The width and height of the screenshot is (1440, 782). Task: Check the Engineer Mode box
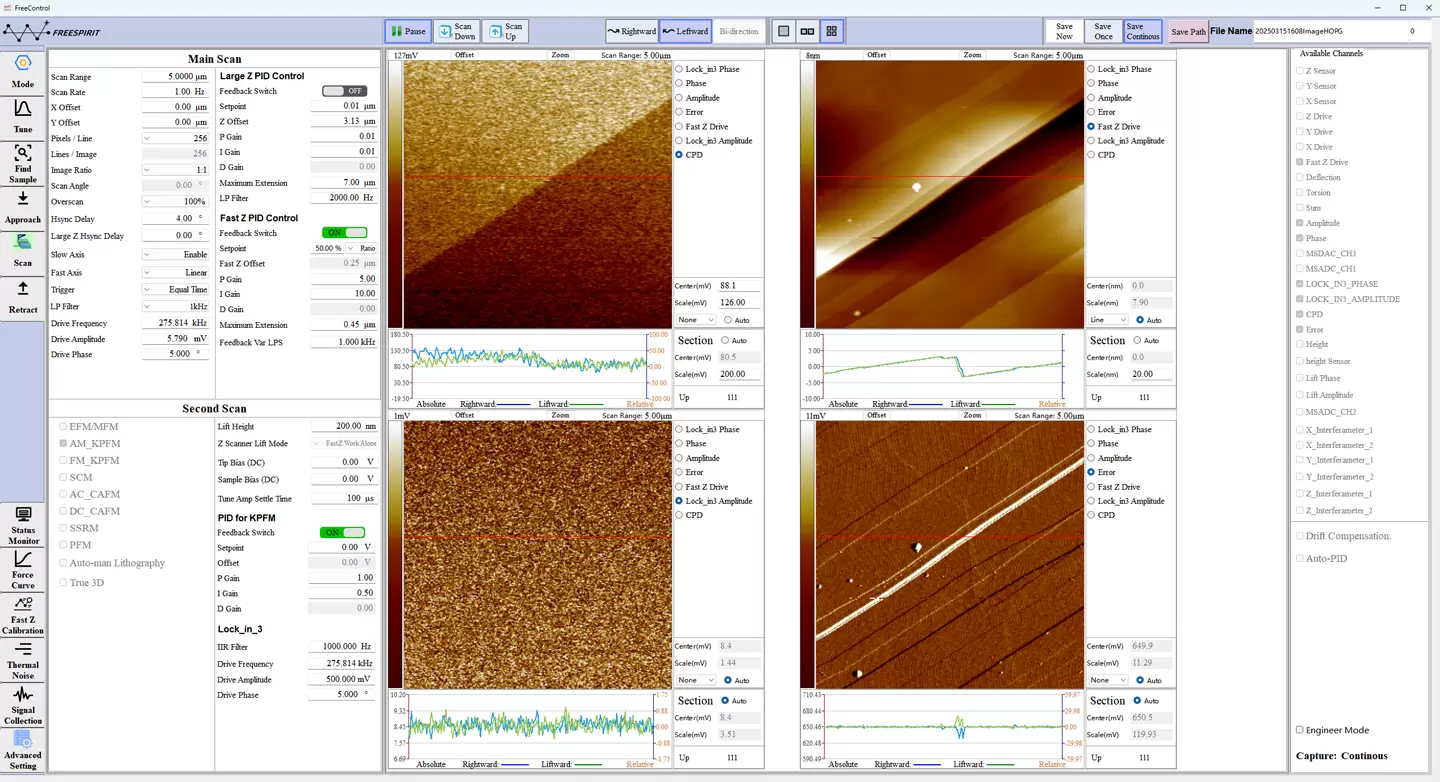pyautogui.click(x=1300, y=730)
